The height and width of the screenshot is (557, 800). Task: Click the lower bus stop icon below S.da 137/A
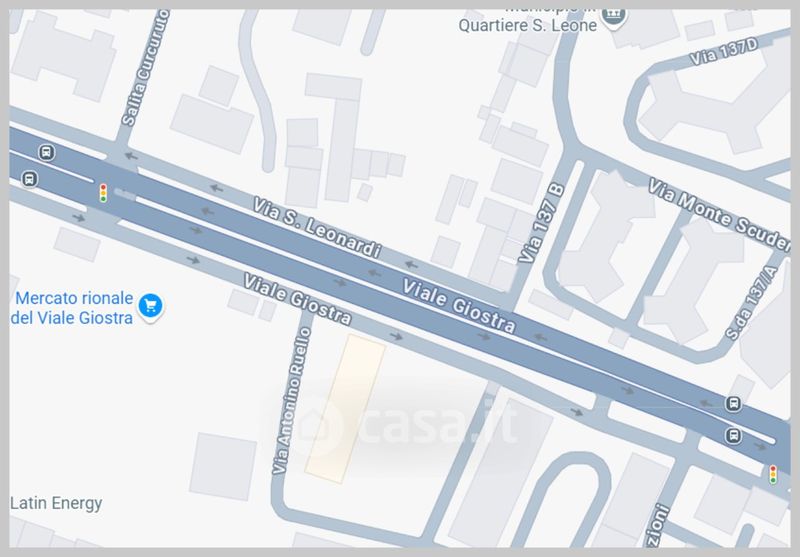(733, 436)
